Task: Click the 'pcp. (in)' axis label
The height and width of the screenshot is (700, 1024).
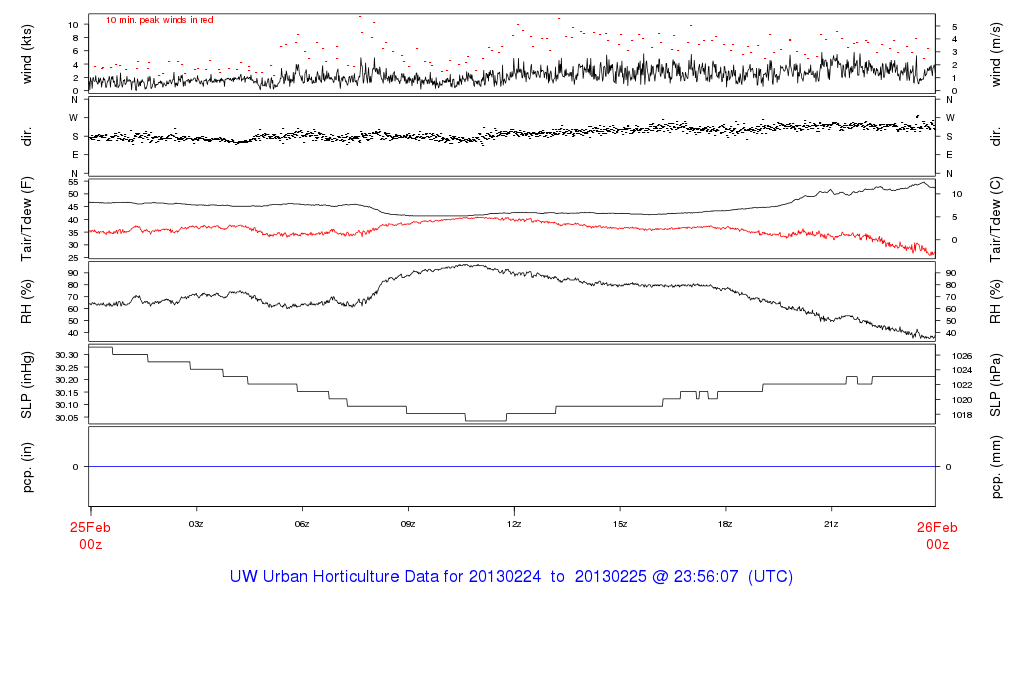Action: [27, 467]
